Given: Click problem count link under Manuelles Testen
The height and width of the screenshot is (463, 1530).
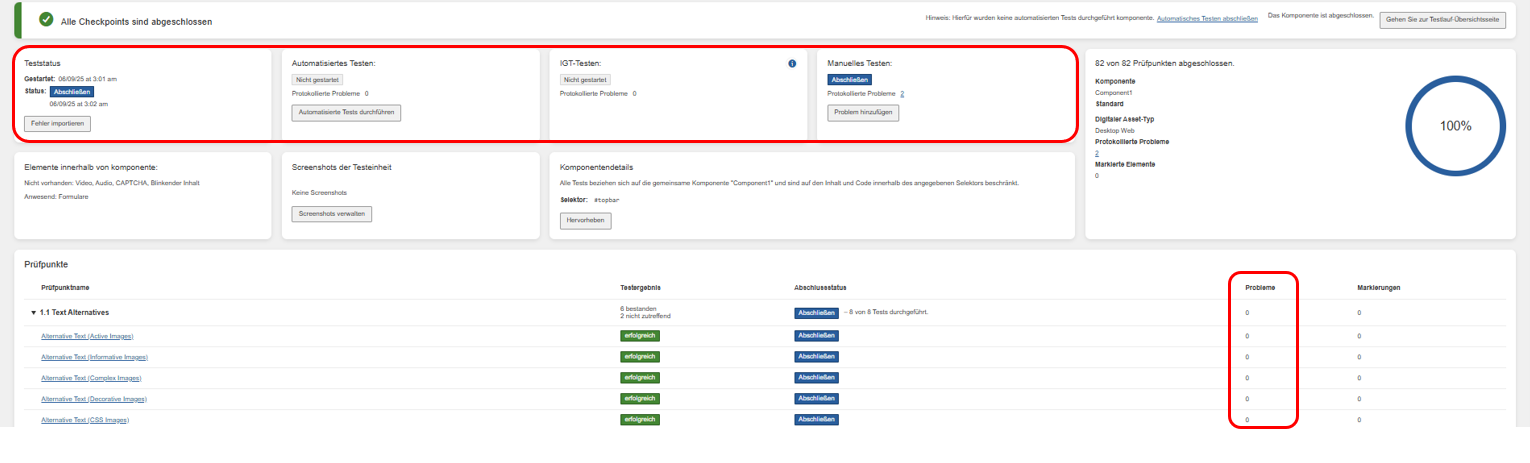Looking at the screenshot, I should click(x=902, y=93).
